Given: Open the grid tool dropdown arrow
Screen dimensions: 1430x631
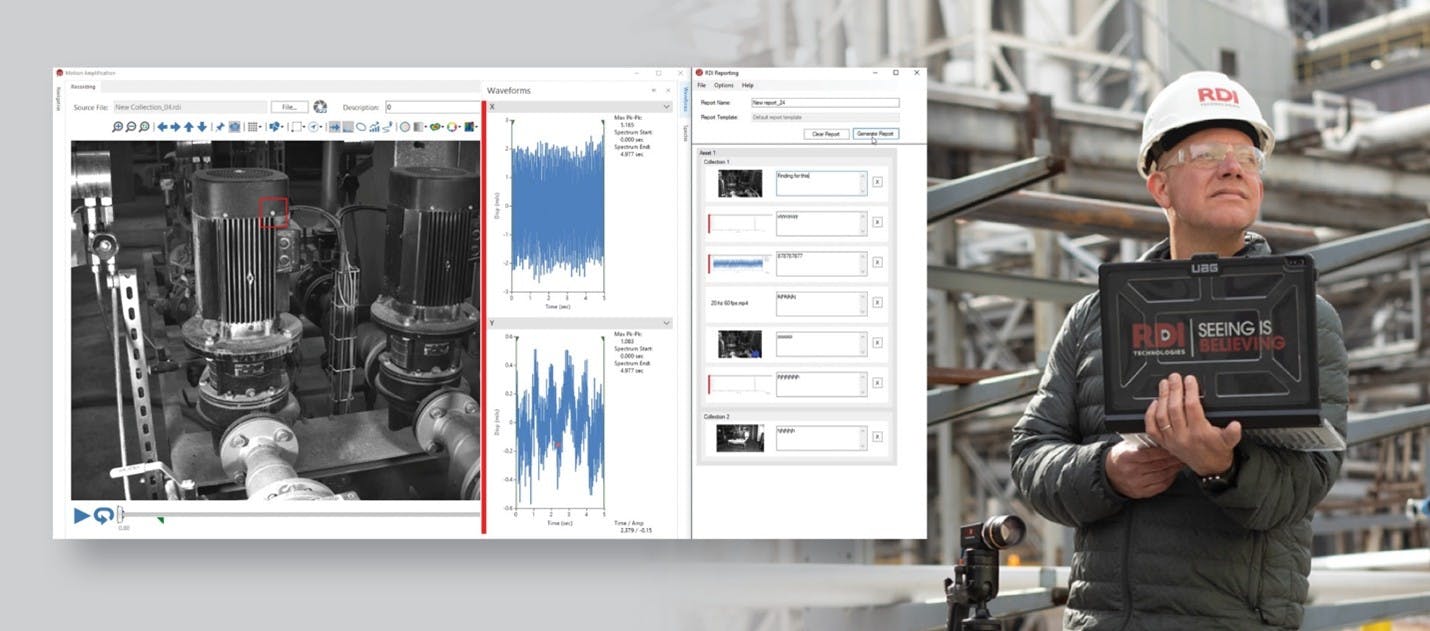Looking at the screenshot, I should click(260, 128).
